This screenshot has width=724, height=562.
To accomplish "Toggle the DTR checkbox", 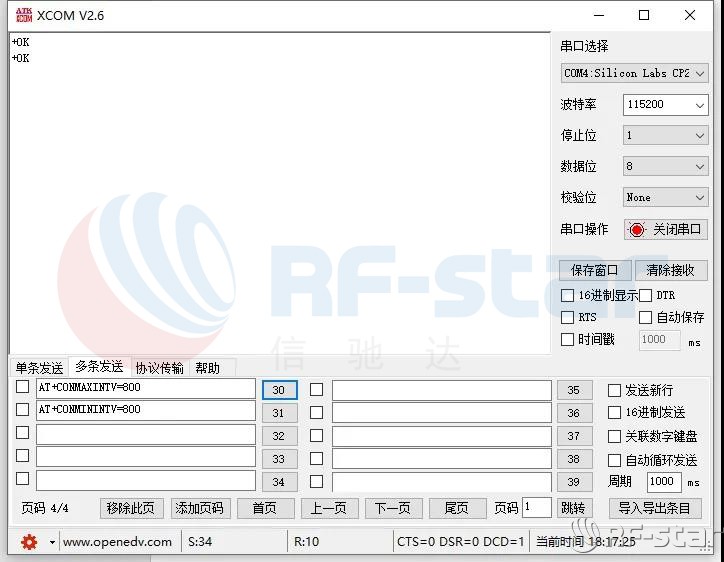I will pyautogui.click(x=645, y=296).
